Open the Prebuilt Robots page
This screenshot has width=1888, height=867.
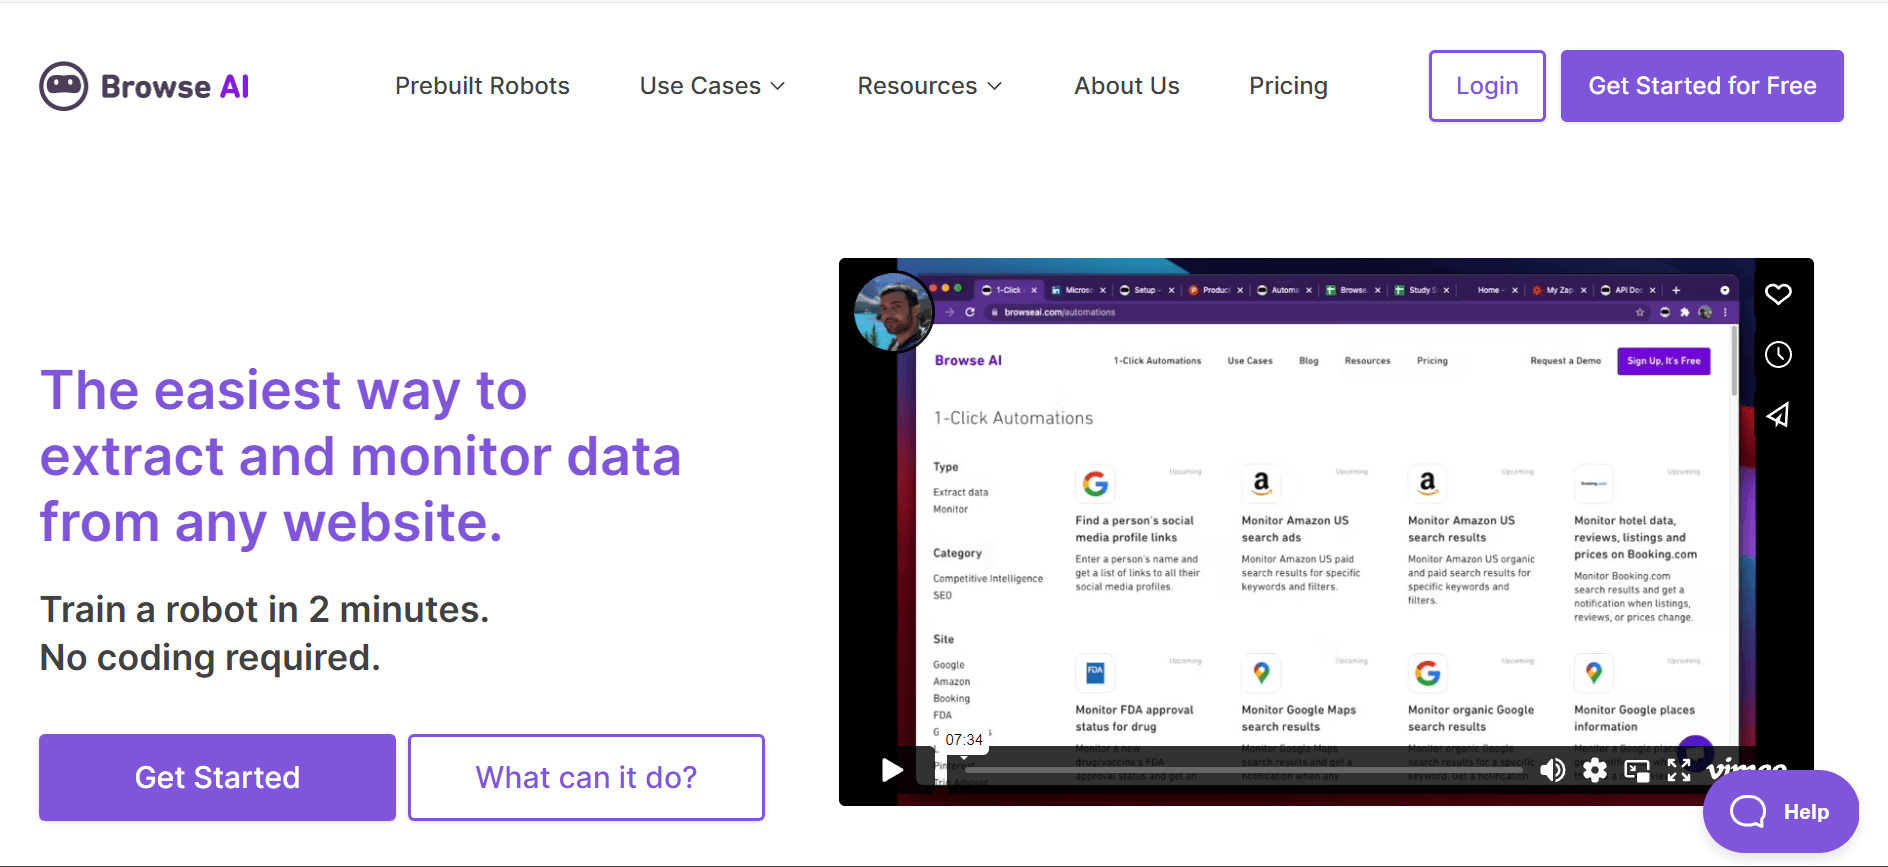tap(482, 86)
